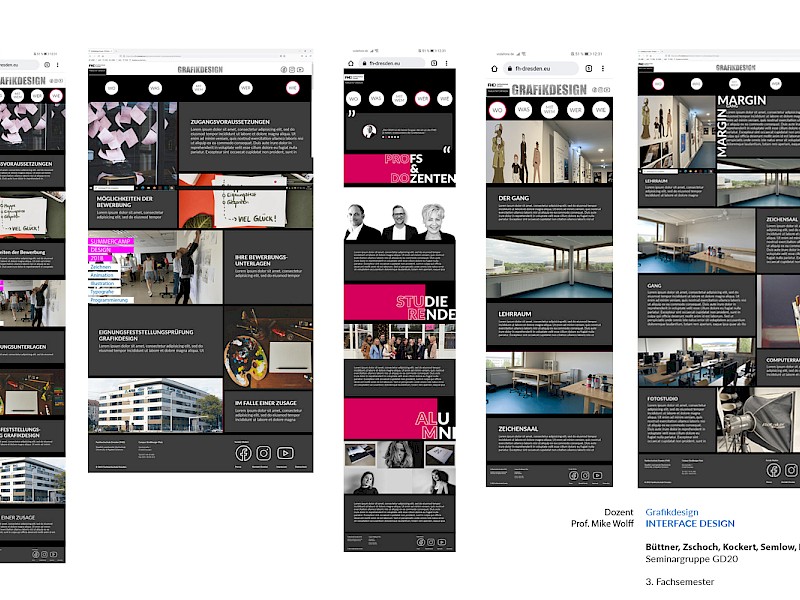The image size is (800, 600).
Task: Click WER circle in Der Gang mobile mockup
Action: point(575,110)
